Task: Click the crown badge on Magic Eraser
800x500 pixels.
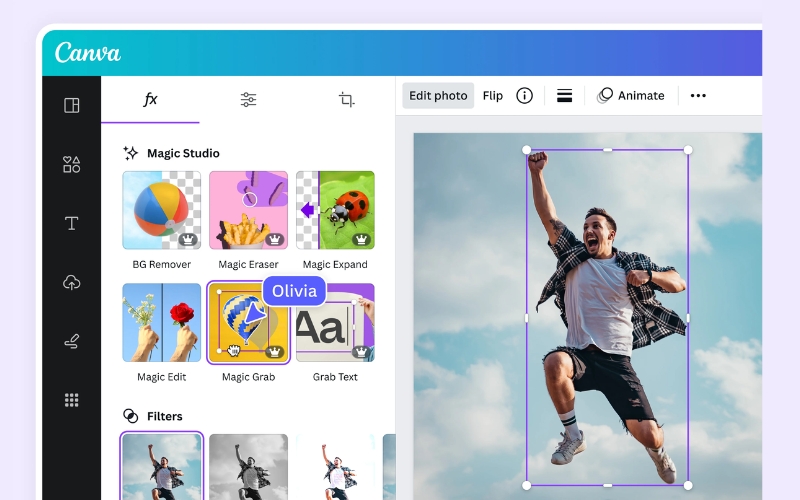Action: click(274, 239)
